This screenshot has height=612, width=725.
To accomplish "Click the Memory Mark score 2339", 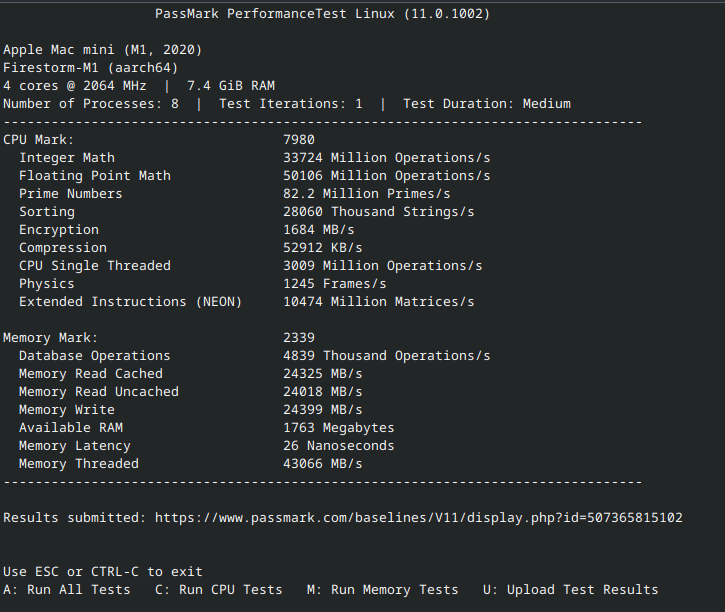I will [x=299, y=338].
